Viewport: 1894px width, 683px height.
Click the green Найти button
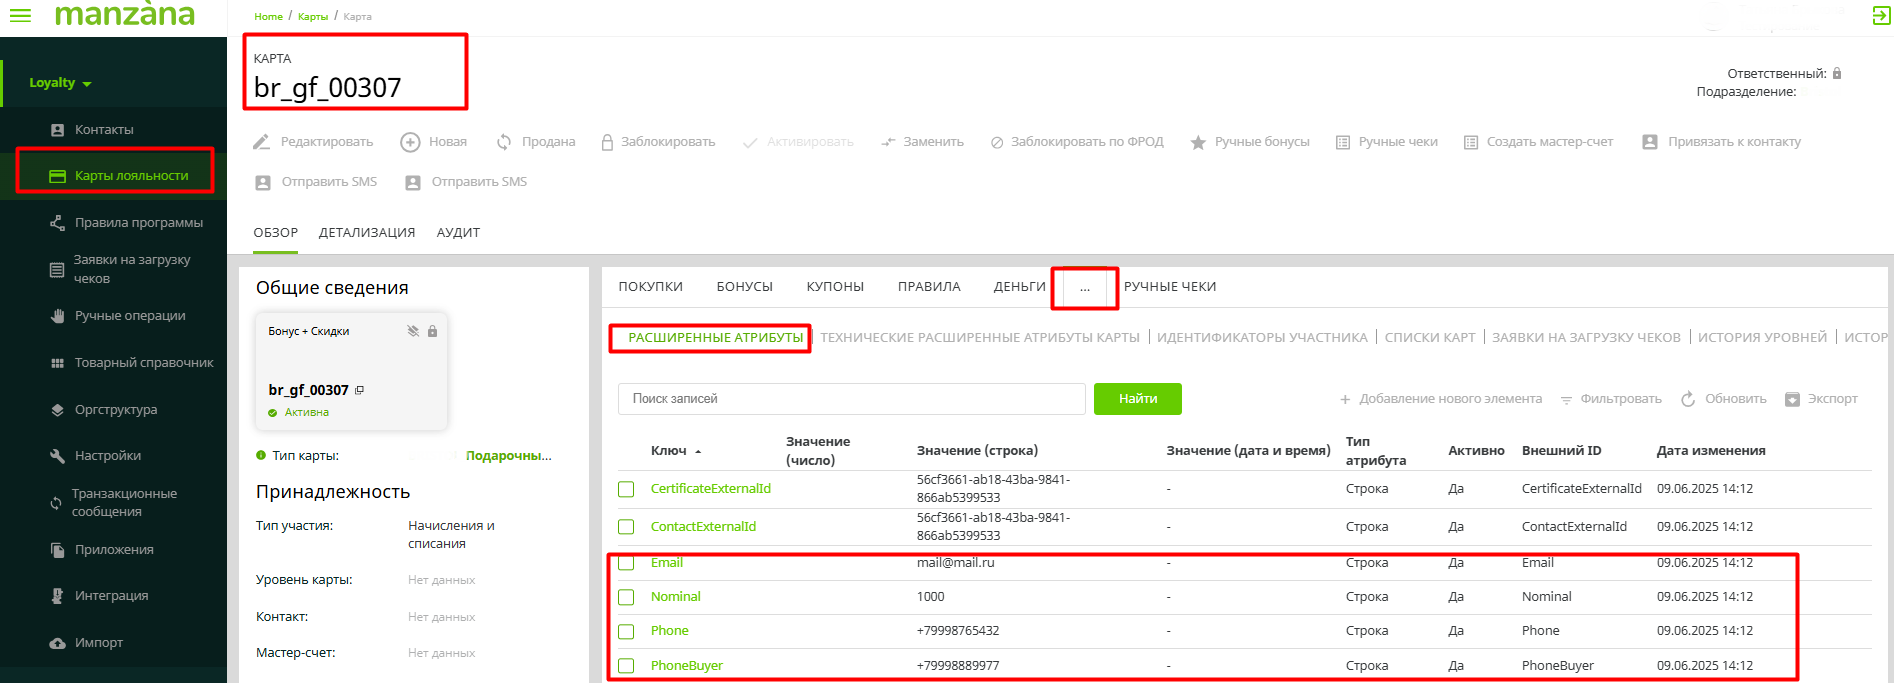point(1137,399)
